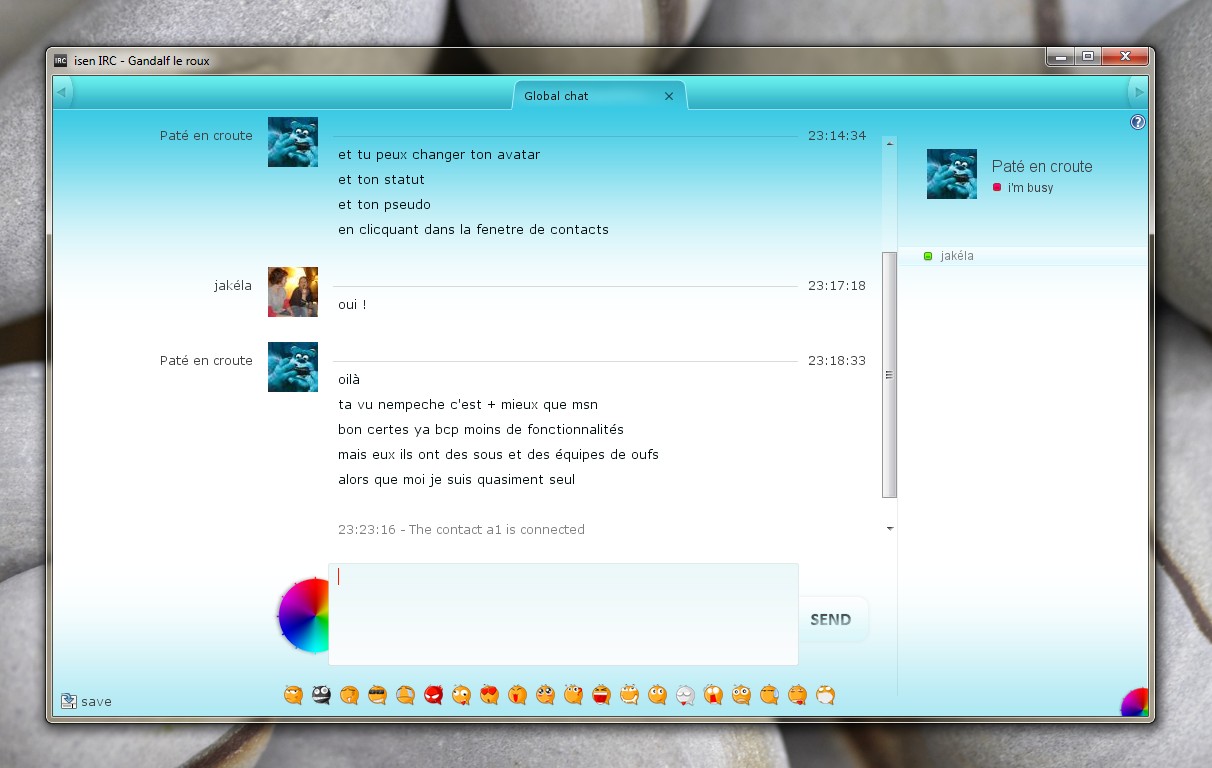Click "bon certes ya bcp moins de fonctionnalités"
Image resolution: width=1212 pixels, height=768 pixels.
pyautogui.click(x=481, y=429)
